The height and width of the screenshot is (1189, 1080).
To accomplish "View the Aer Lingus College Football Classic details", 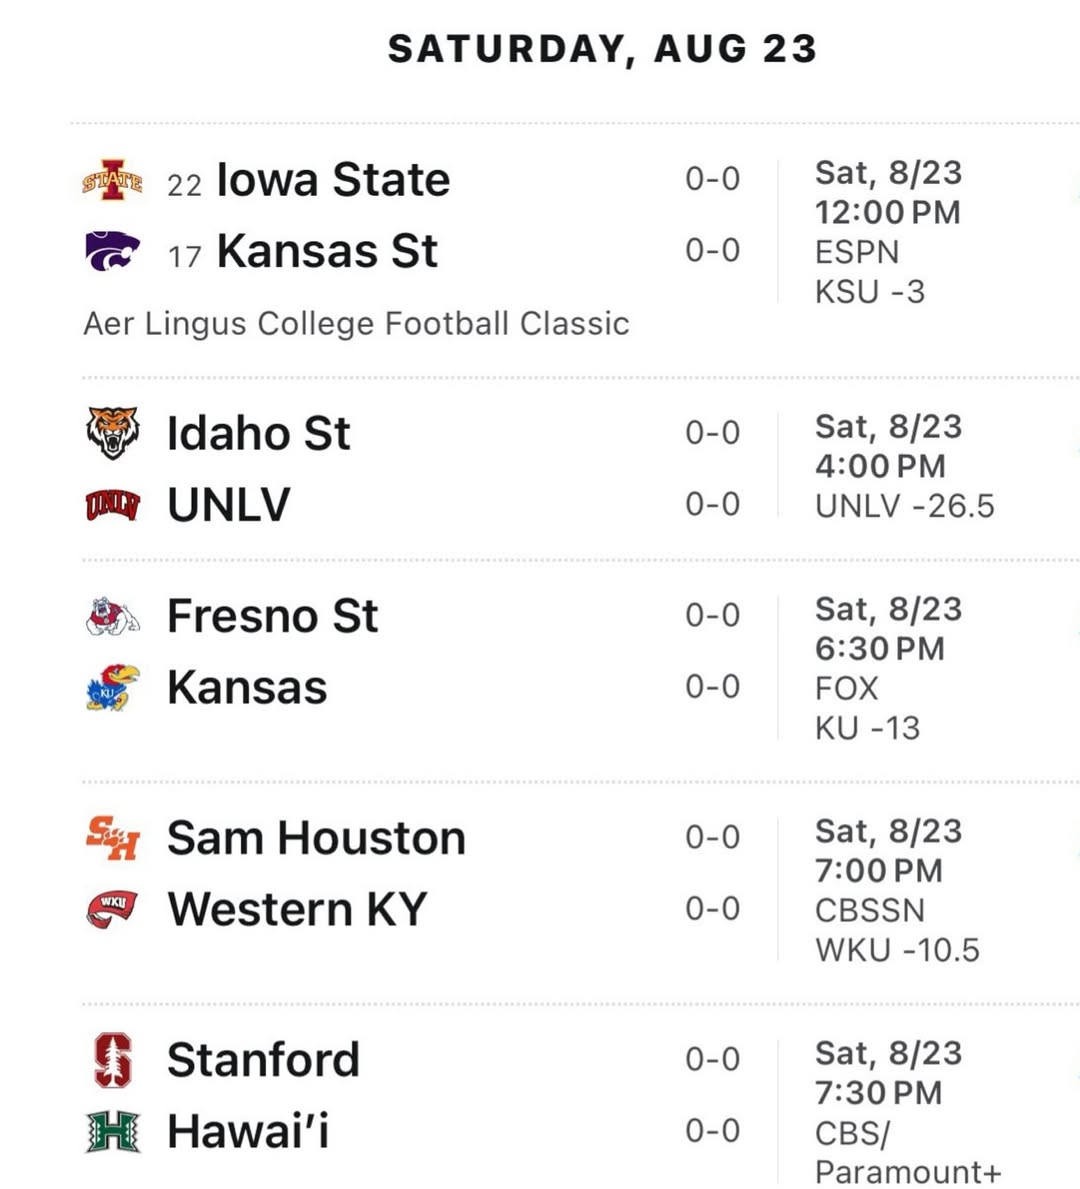I will [x=356, y=324].
